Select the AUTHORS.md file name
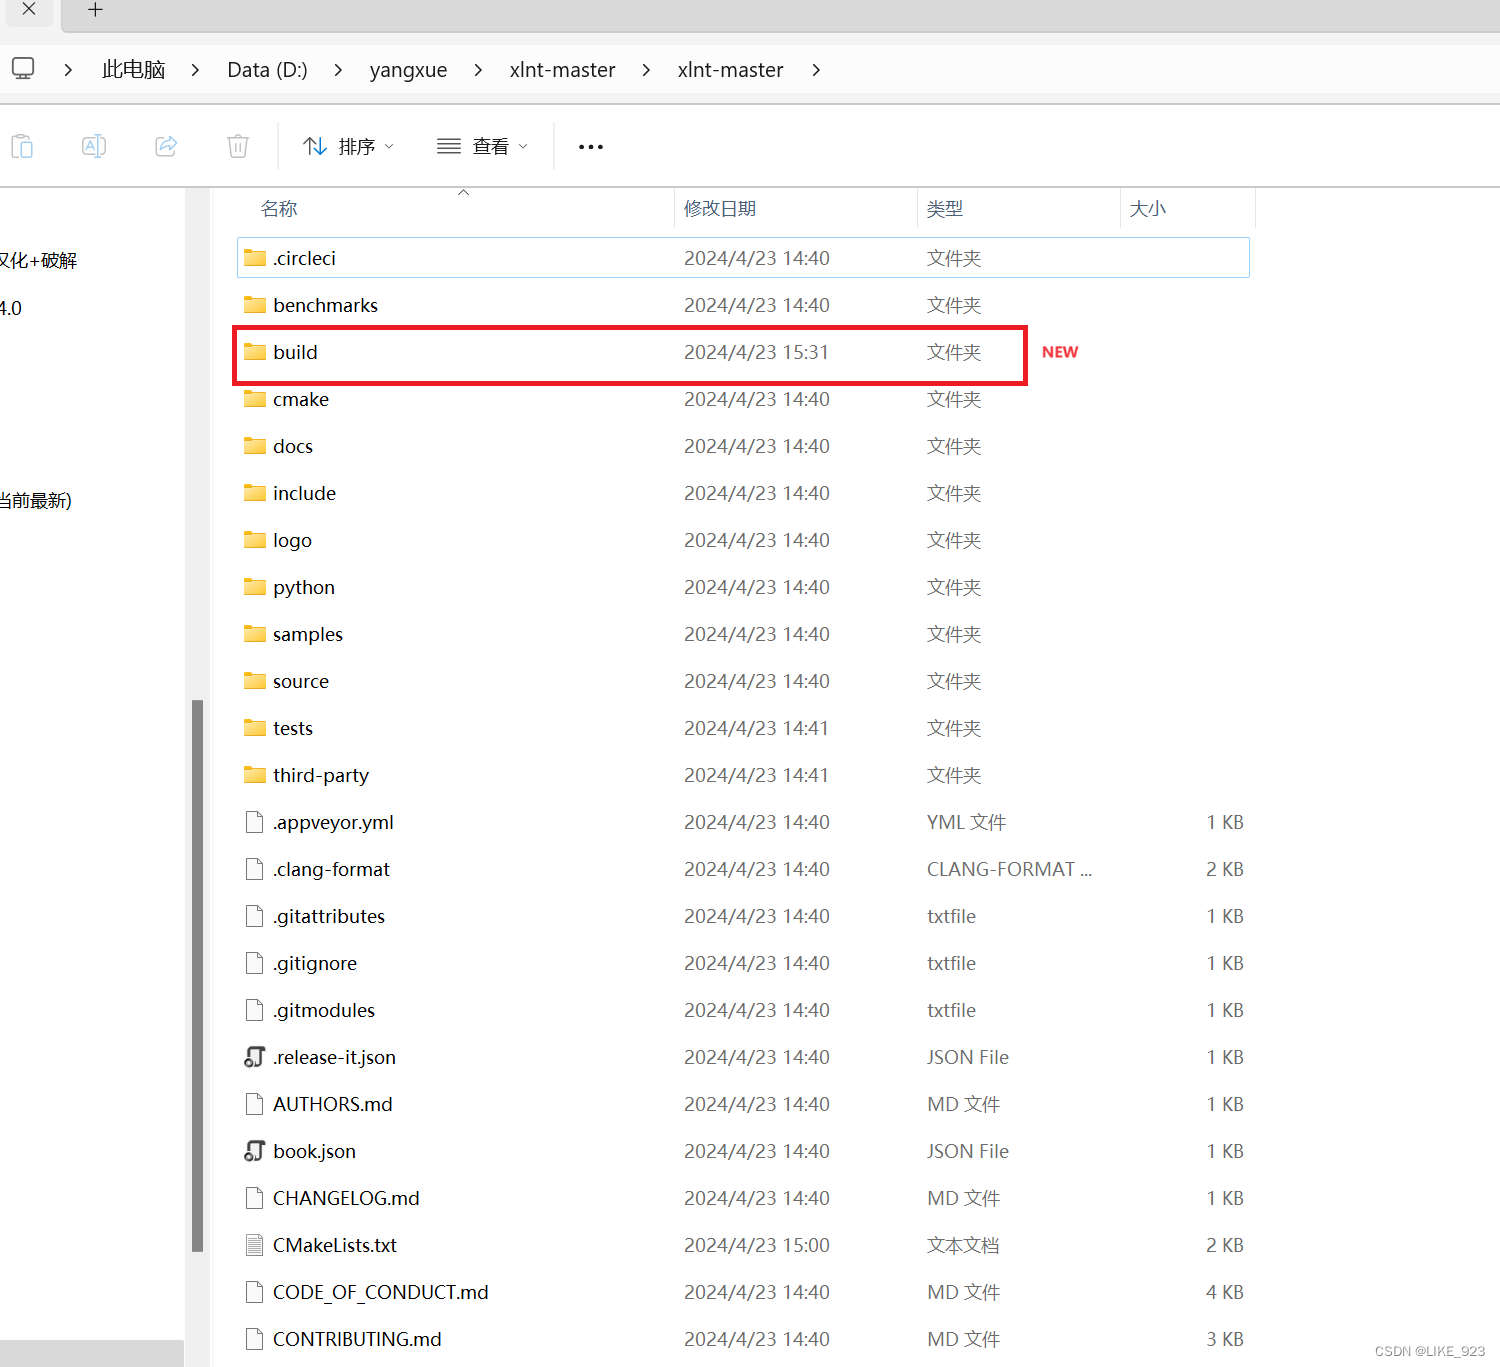This screenshot has height=1367, width=1500. pyautogui.click(x=333, y=1104)
